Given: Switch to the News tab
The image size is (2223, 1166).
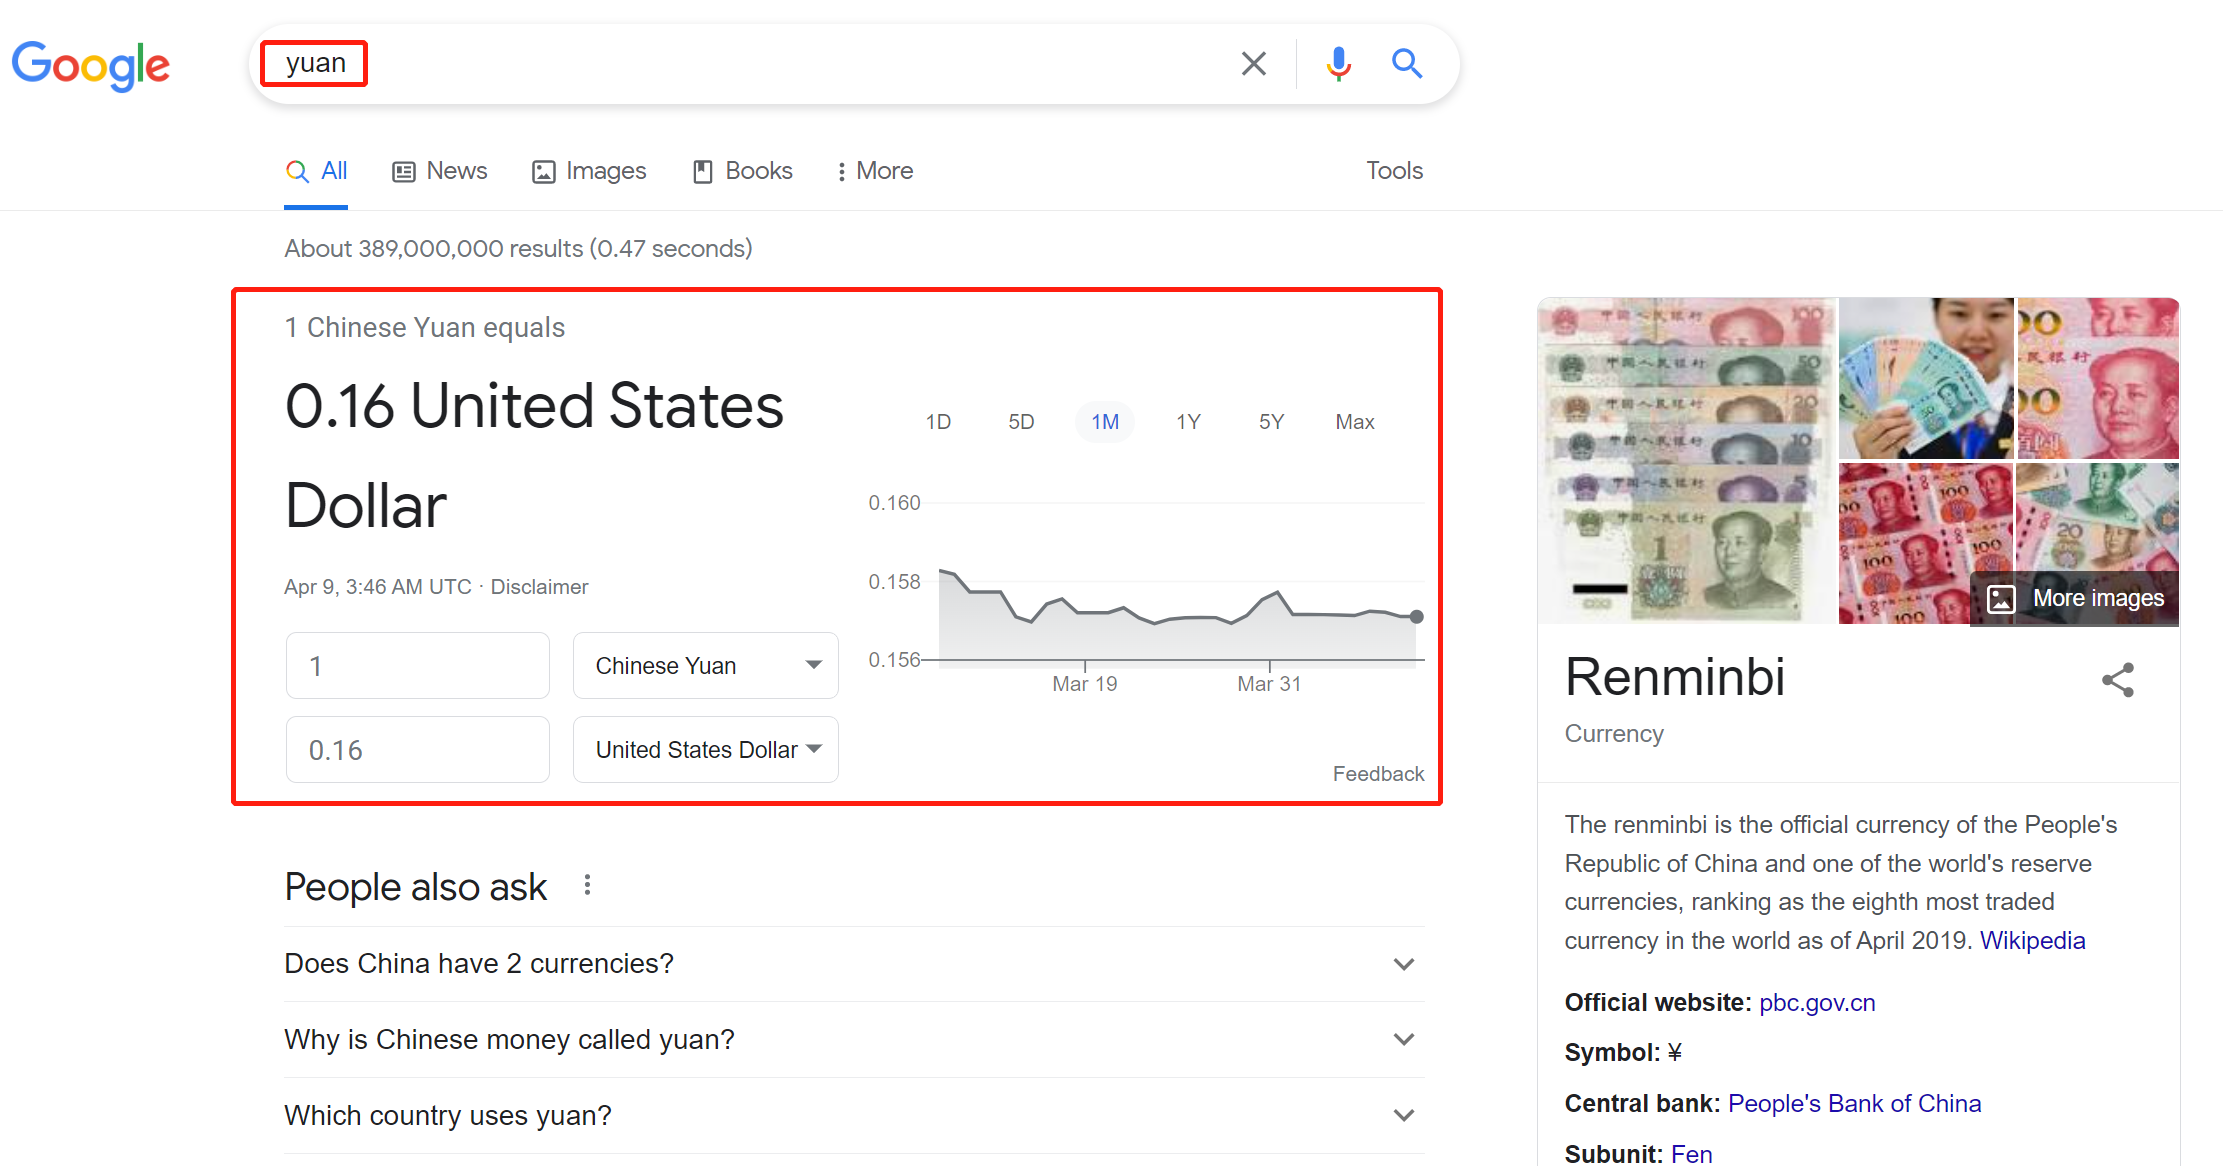Looking at the screenshot, I should click(x=439, y=171).
